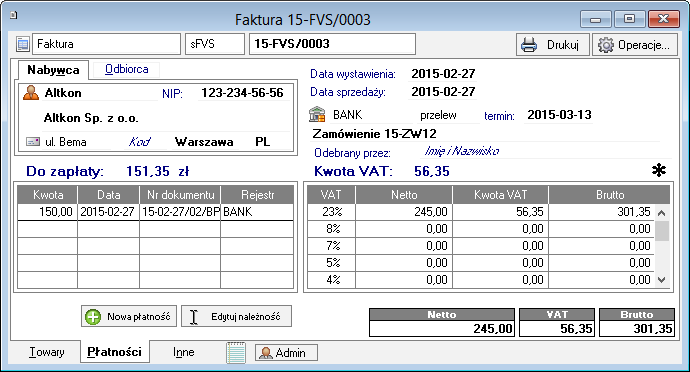Viewport: 690px width, 372px height.
Task: Maximize the Faktura window
Action: pyautogui.click(x=629, y=19)
